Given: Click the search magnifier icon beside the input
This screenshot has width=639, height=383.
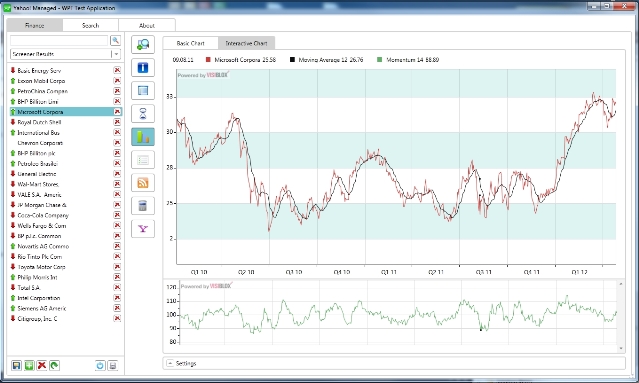Looking at the screenshot, I should (x=115, y=40).
